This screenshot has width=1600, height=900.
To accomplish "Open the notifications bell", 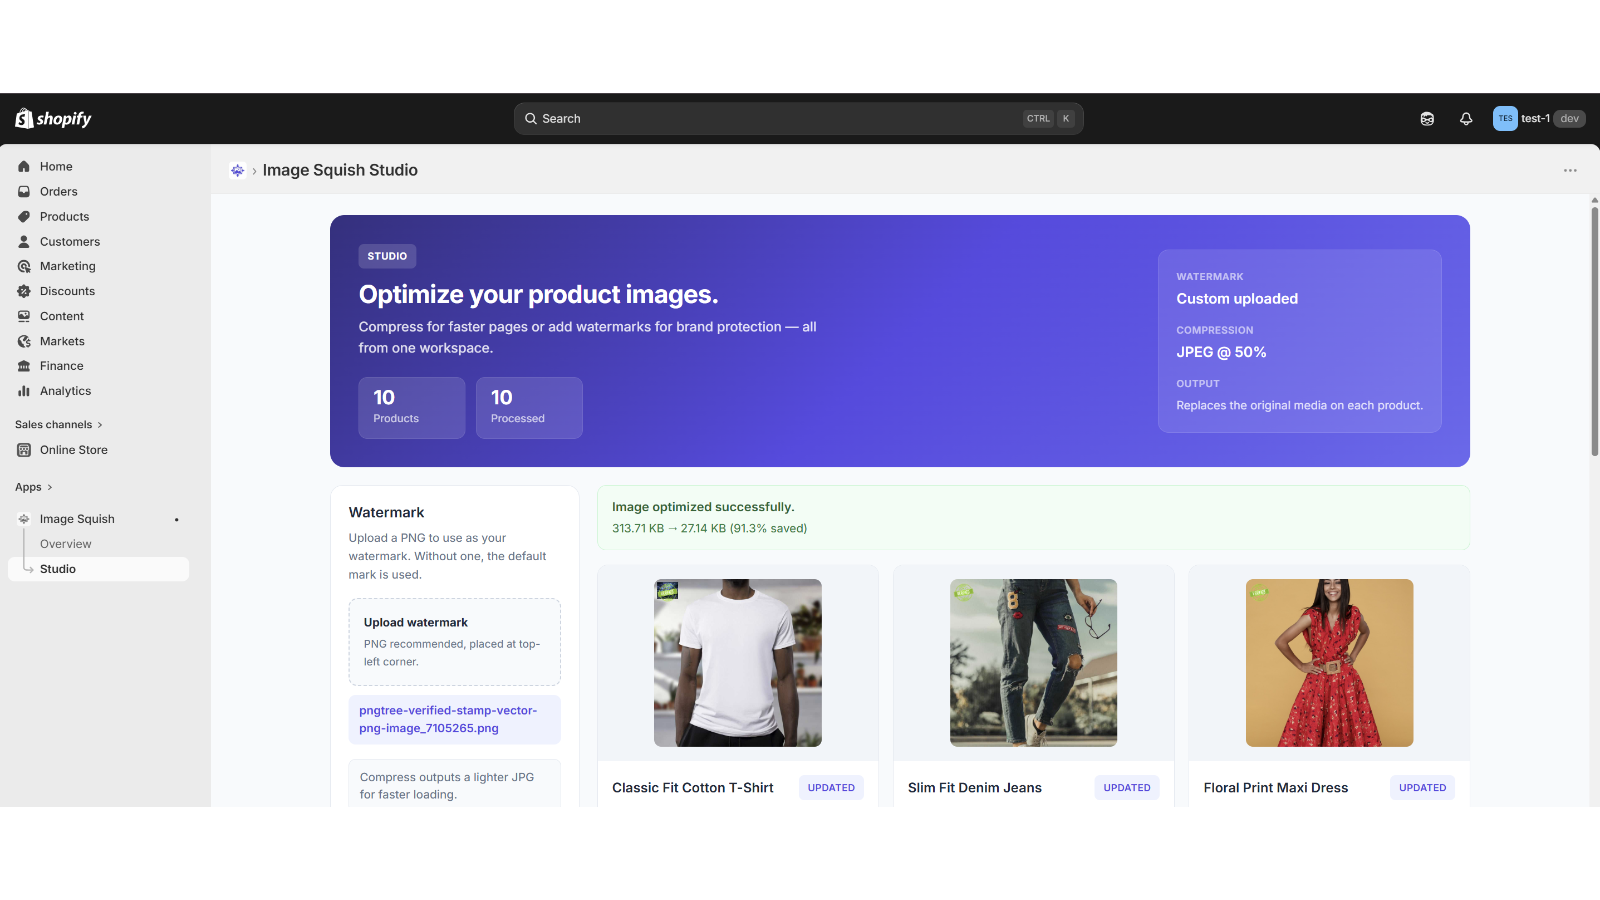I will [1466, 119].
